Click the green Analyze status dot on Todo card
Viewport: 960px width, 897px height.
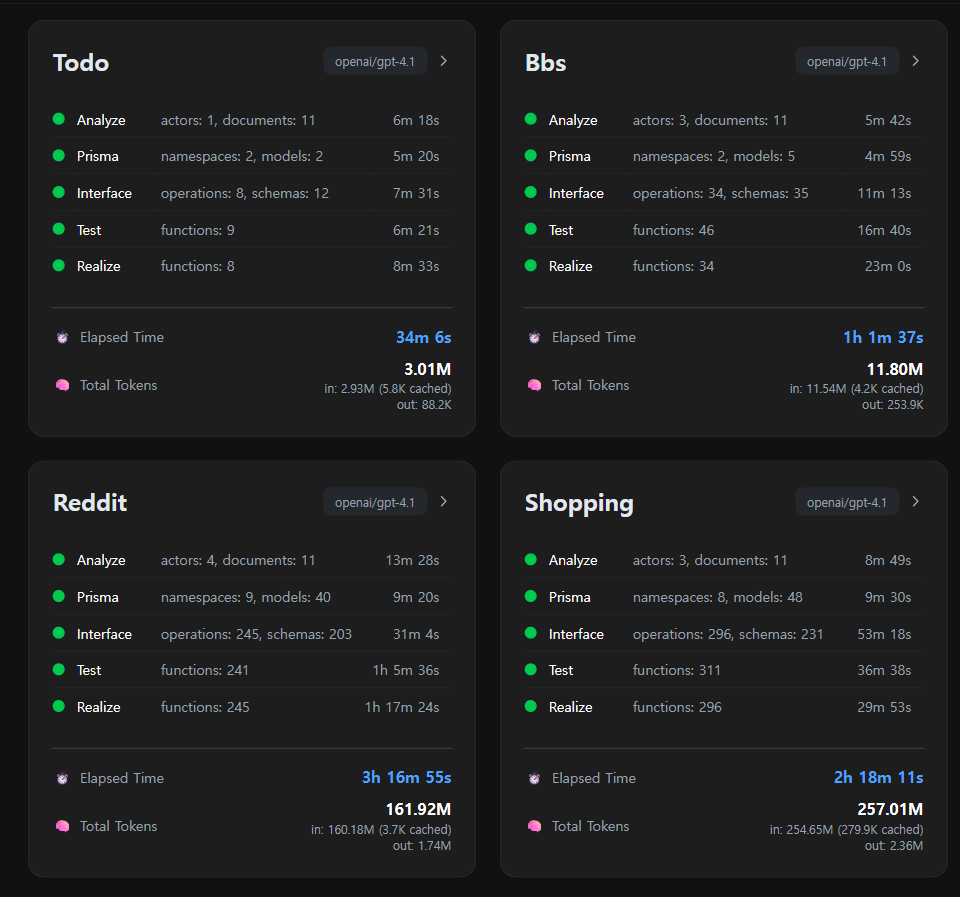(61, 119)
